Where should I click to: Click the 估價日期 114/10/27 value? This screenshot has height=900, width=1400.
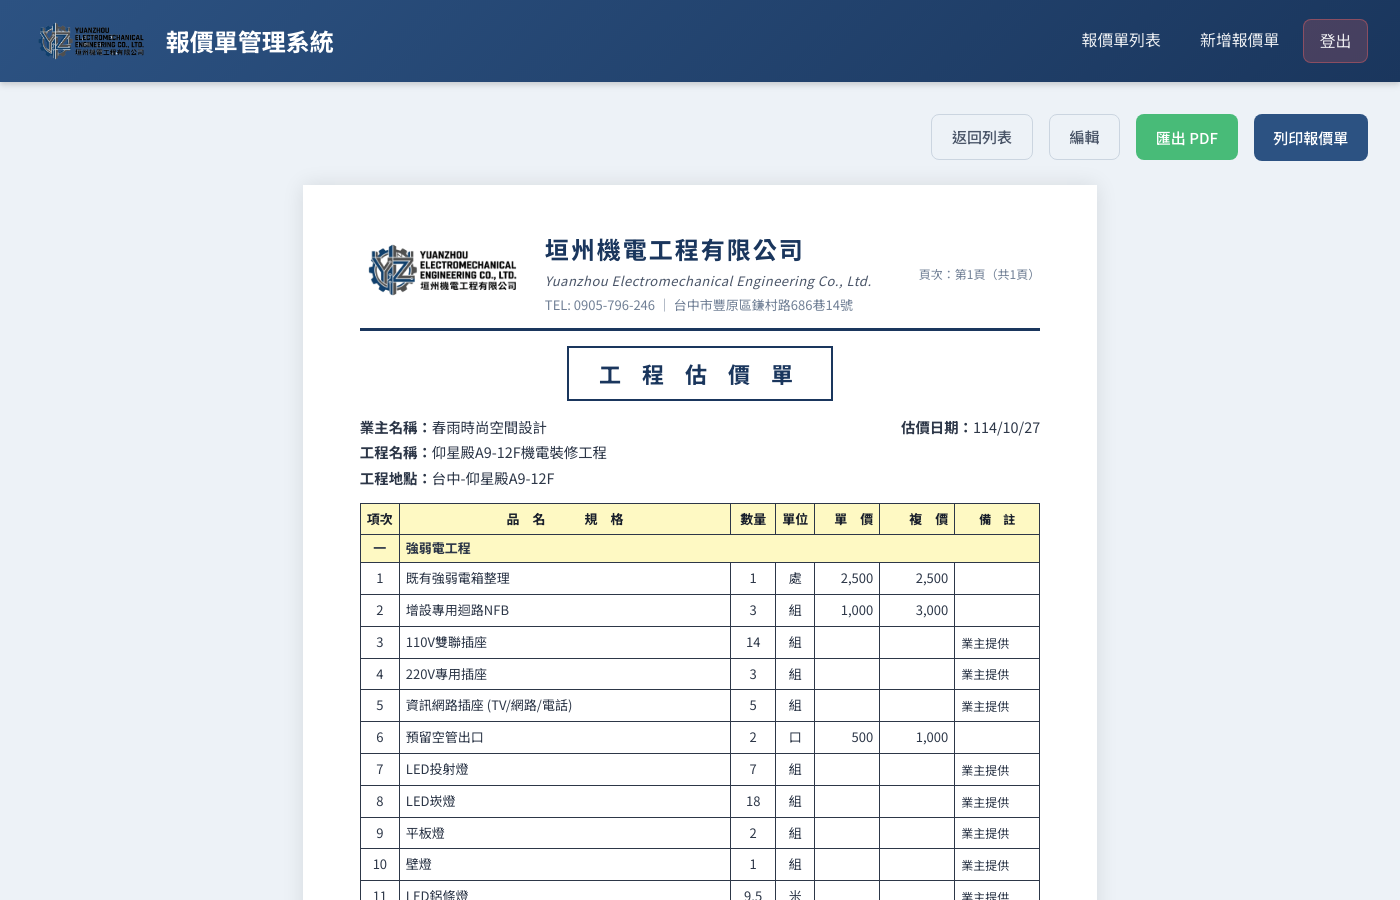click(x=1006, y=428)
